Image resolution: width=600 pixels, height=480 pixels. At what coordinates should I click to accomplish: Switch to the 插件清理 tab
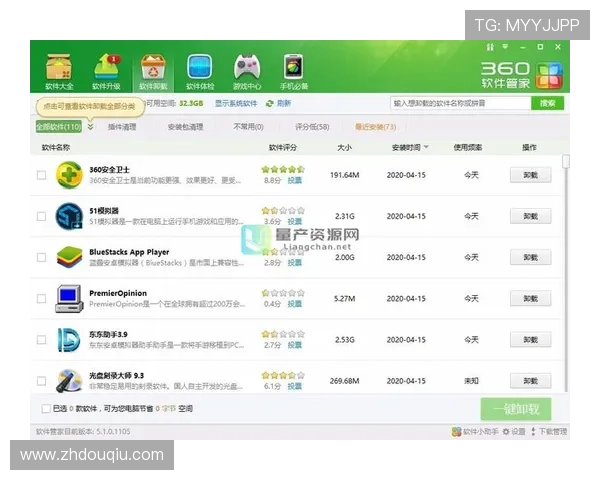tap(122, 127)
